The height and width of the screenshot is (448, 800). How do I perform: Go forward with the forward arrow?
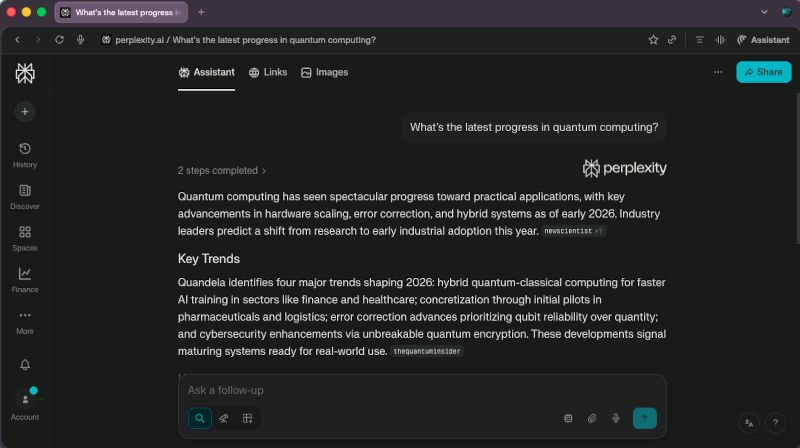(37, 40)
